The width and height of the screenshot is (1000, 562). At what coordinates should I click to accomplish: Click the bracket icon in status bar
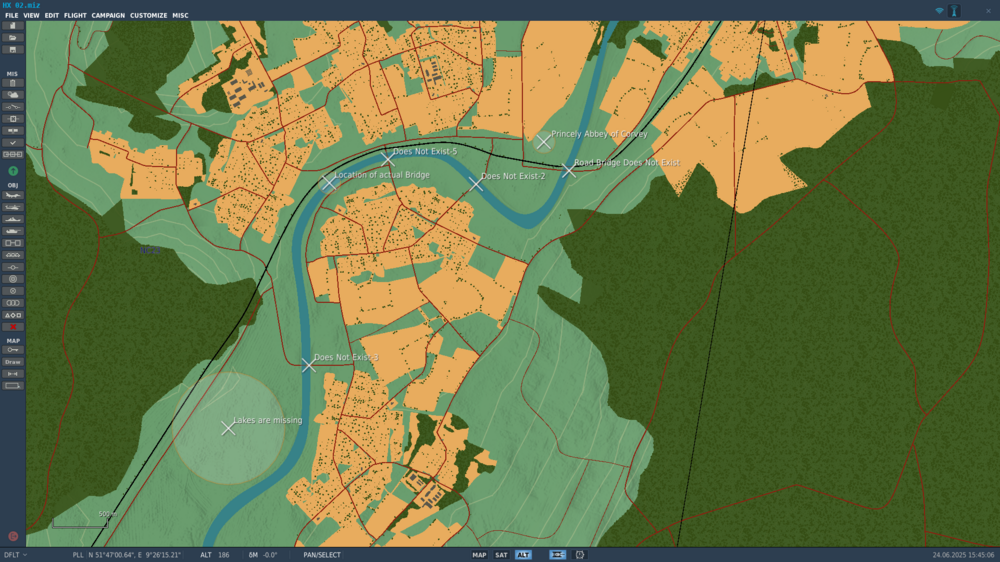click(580, 555)
